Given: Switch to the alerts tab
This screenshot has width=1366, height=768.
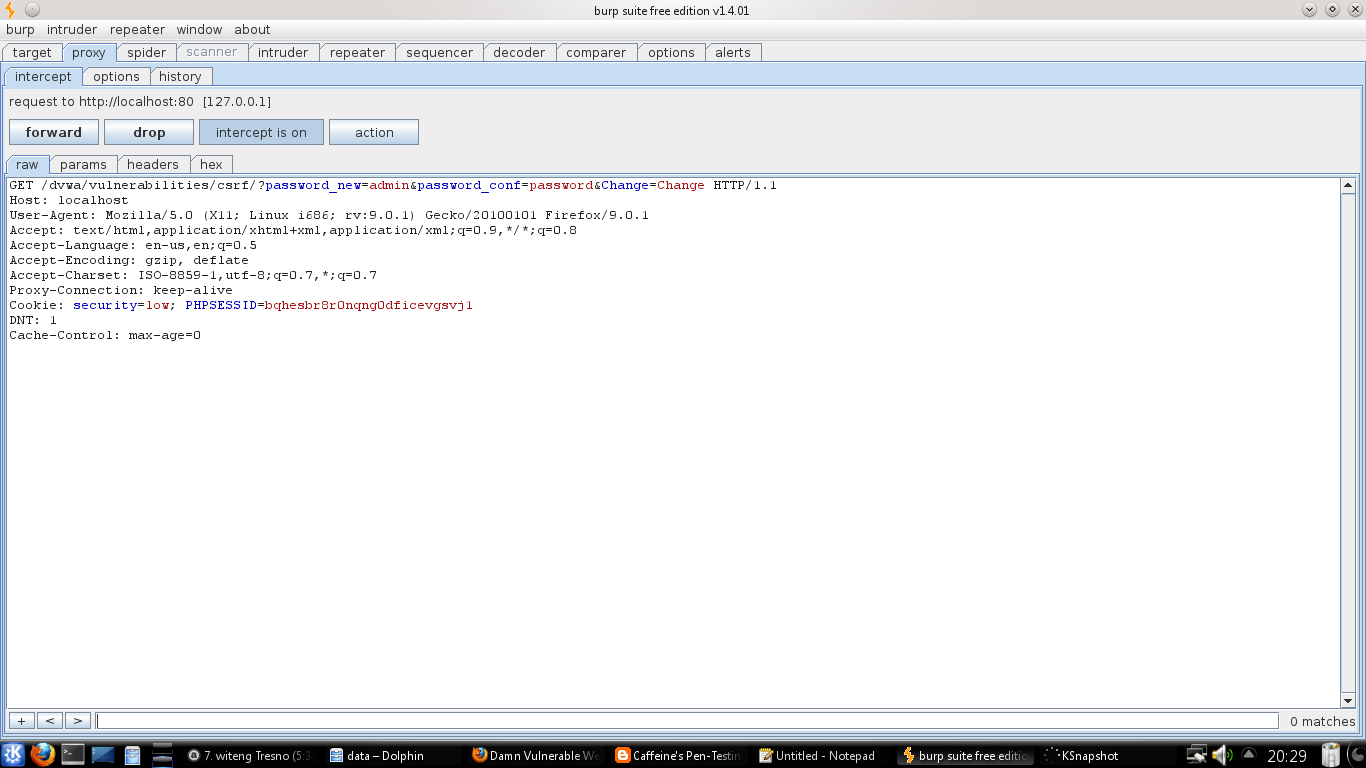Looking at the screenshot, I should coord(733,52).
